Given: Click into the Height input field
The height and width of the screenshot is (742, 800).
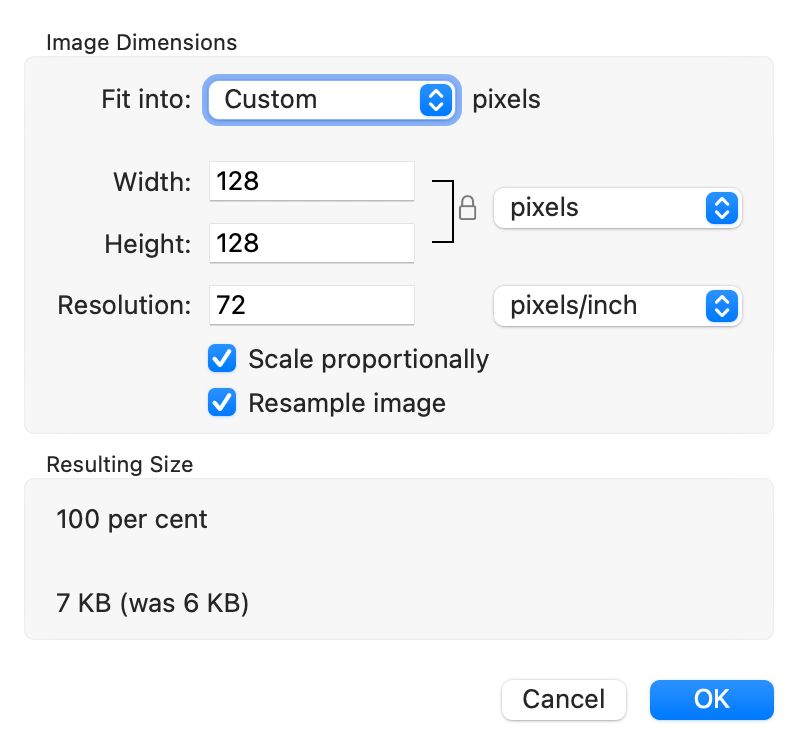Looking at the screenshot, I should (311, 243).
